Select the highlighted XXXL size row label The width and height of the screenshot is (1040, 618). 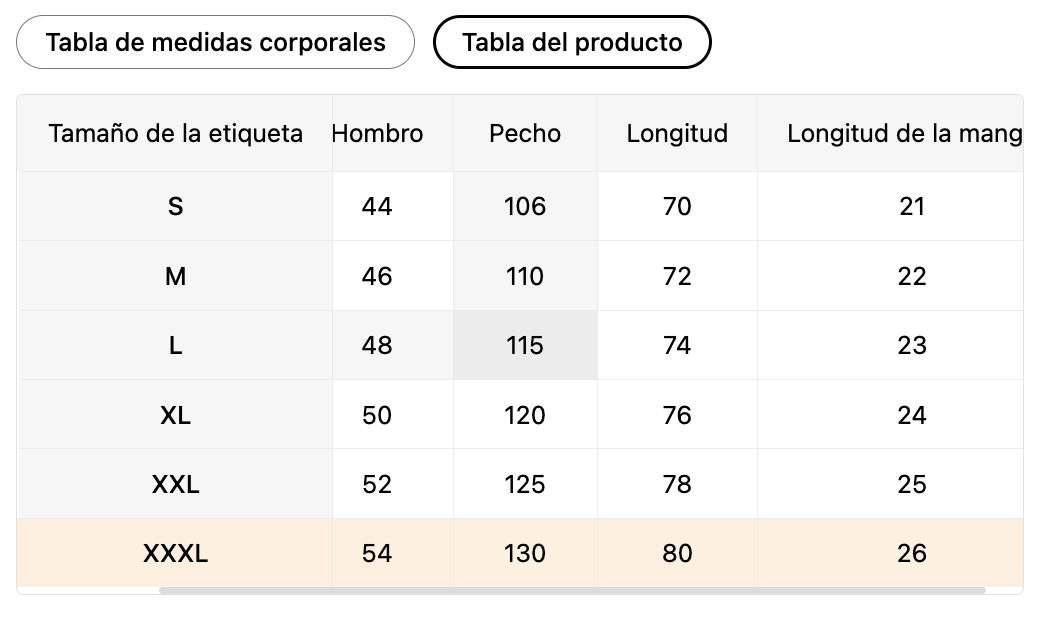[175, 553]
